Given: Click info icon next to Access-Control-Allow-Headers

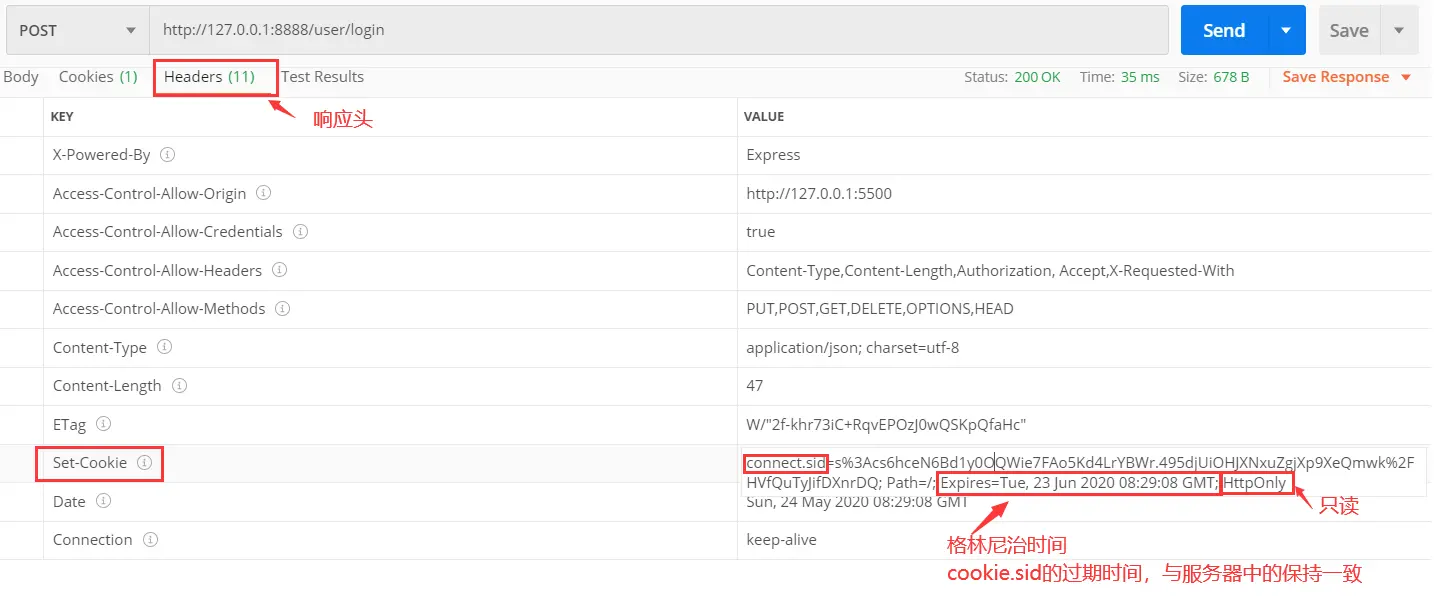Looking at the screenshot, I should [x=280, y=270].
